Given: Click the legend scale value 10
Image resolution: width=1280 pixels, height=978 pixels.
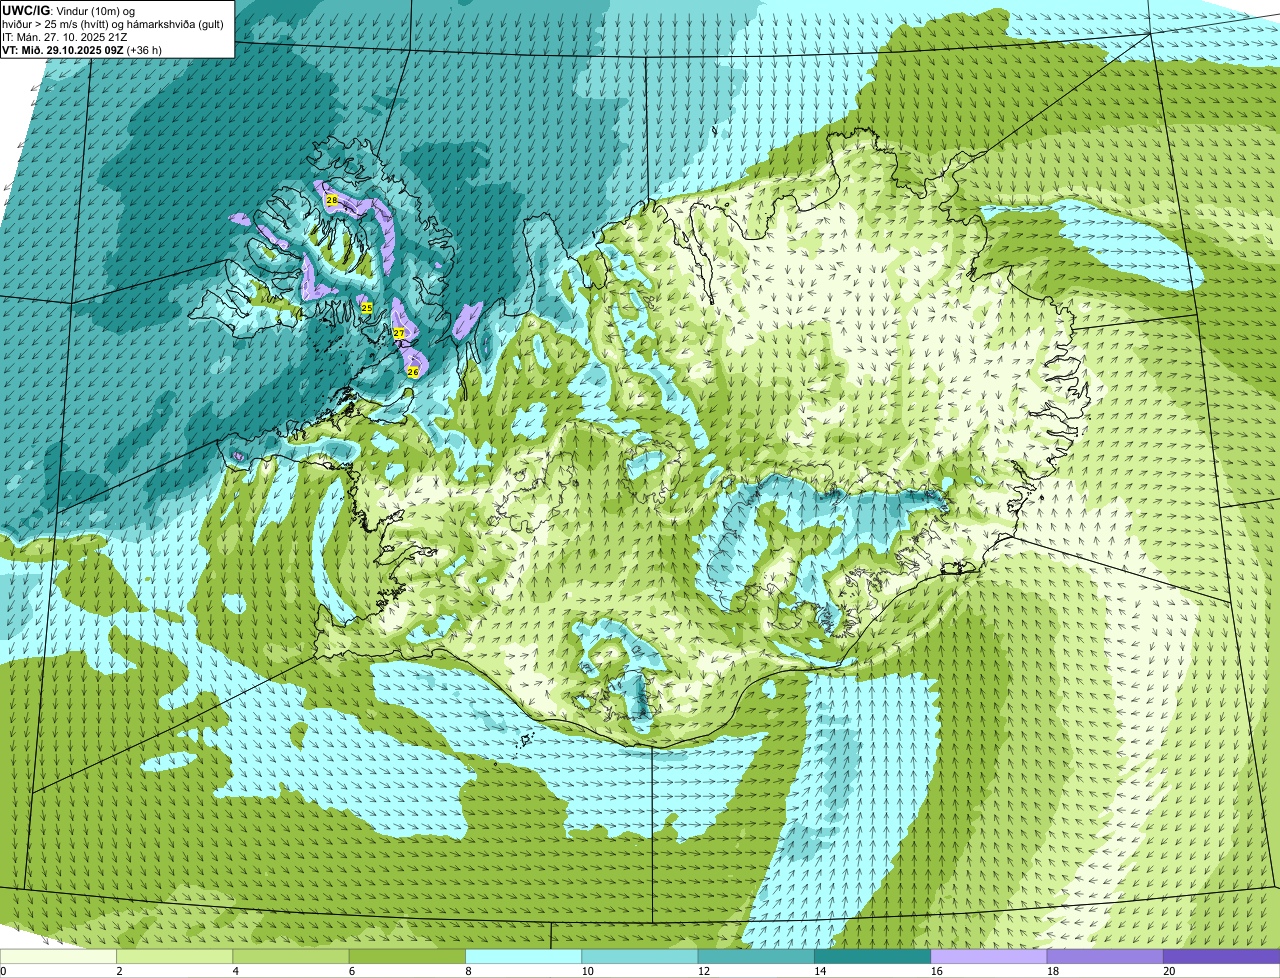Looking at the screenshot, I should [x=588, y=971].
